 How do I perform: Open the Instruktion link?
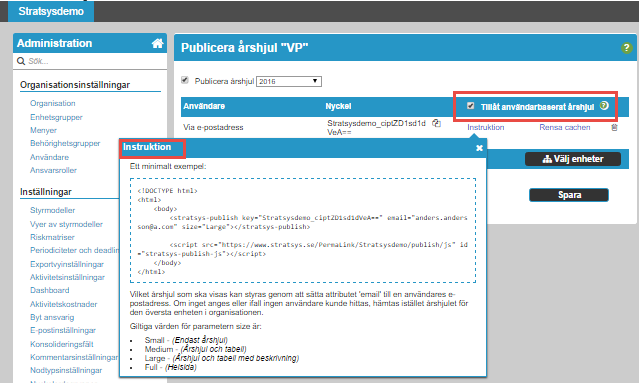click(x=485, y=127)
